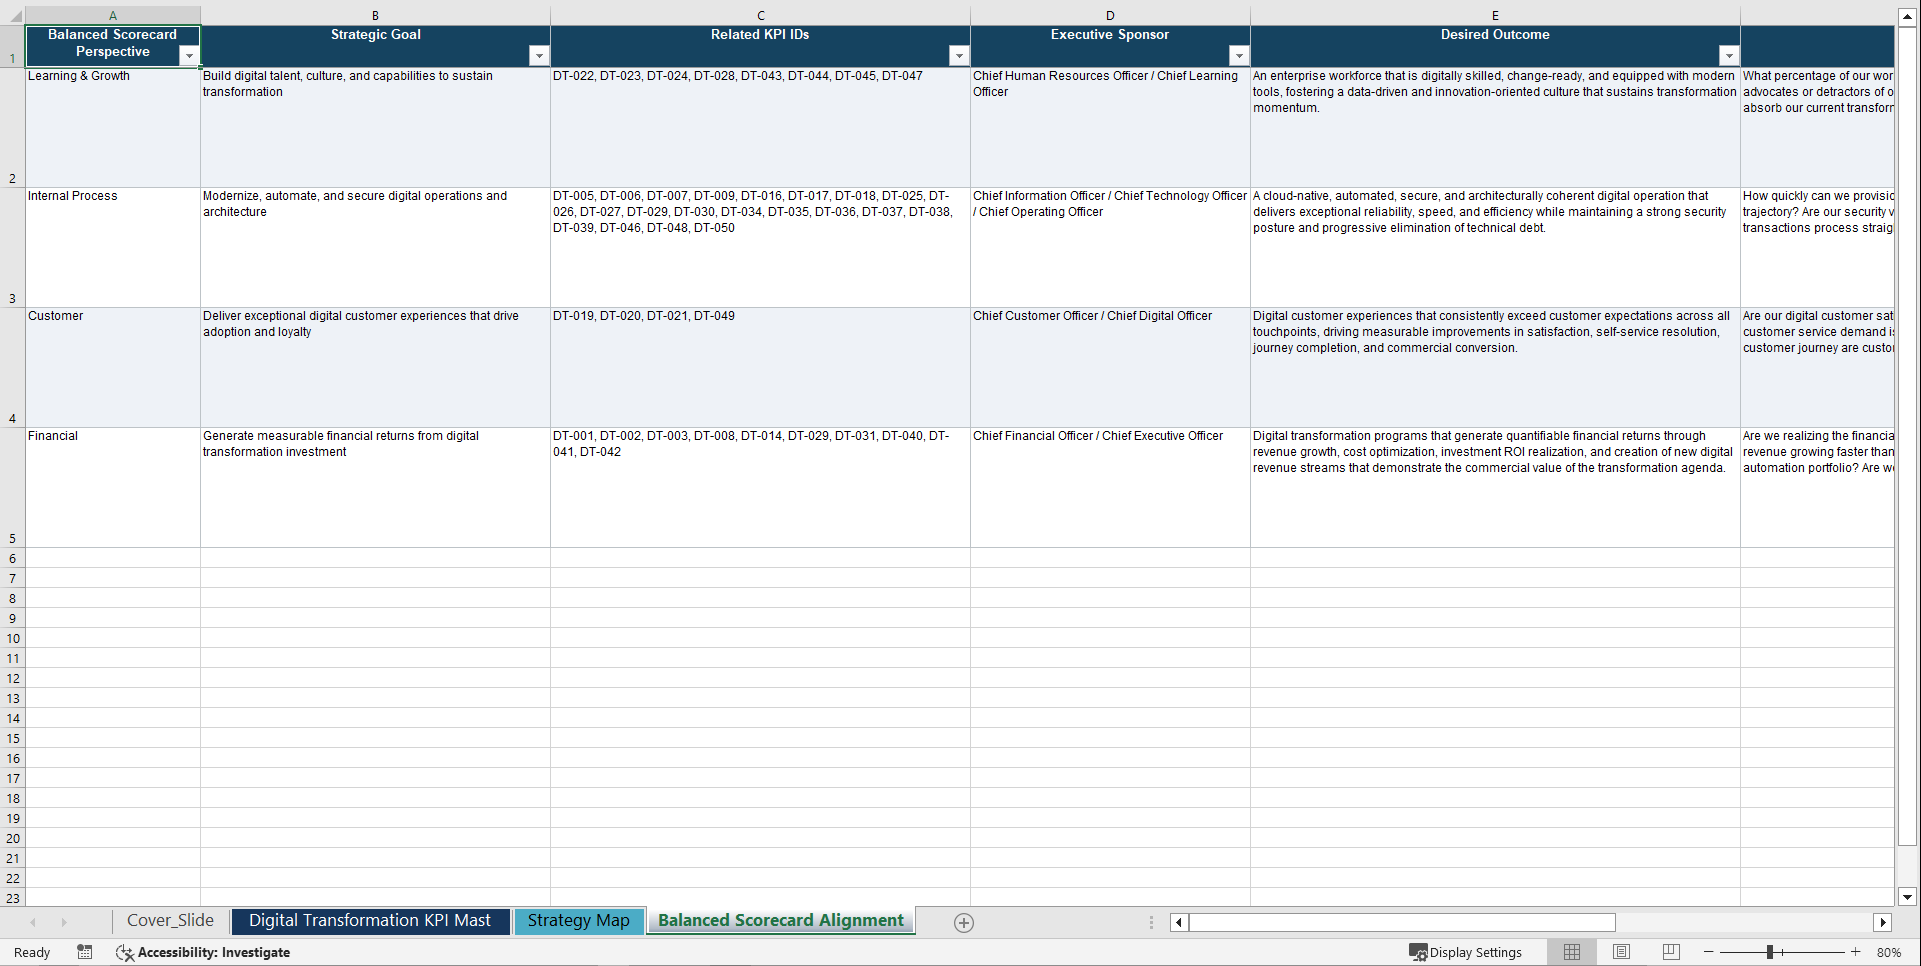This screenshot has width=1921, height=966.
Task: Switch to Page Layout view icon
Action: click(1621, 952)
